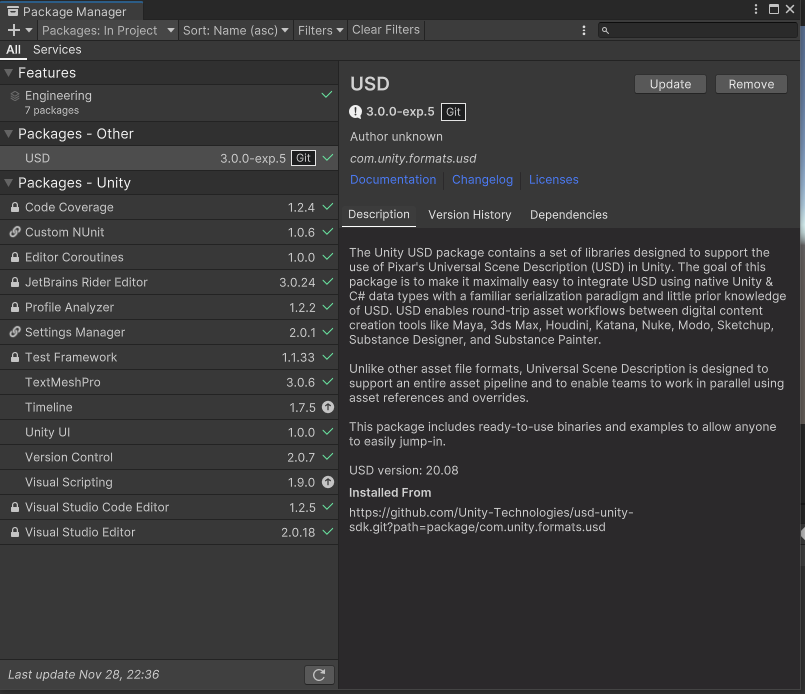Select the Visual Studio Code Editor package
This screenshot has height=694, width=805.
pos(169,507)
